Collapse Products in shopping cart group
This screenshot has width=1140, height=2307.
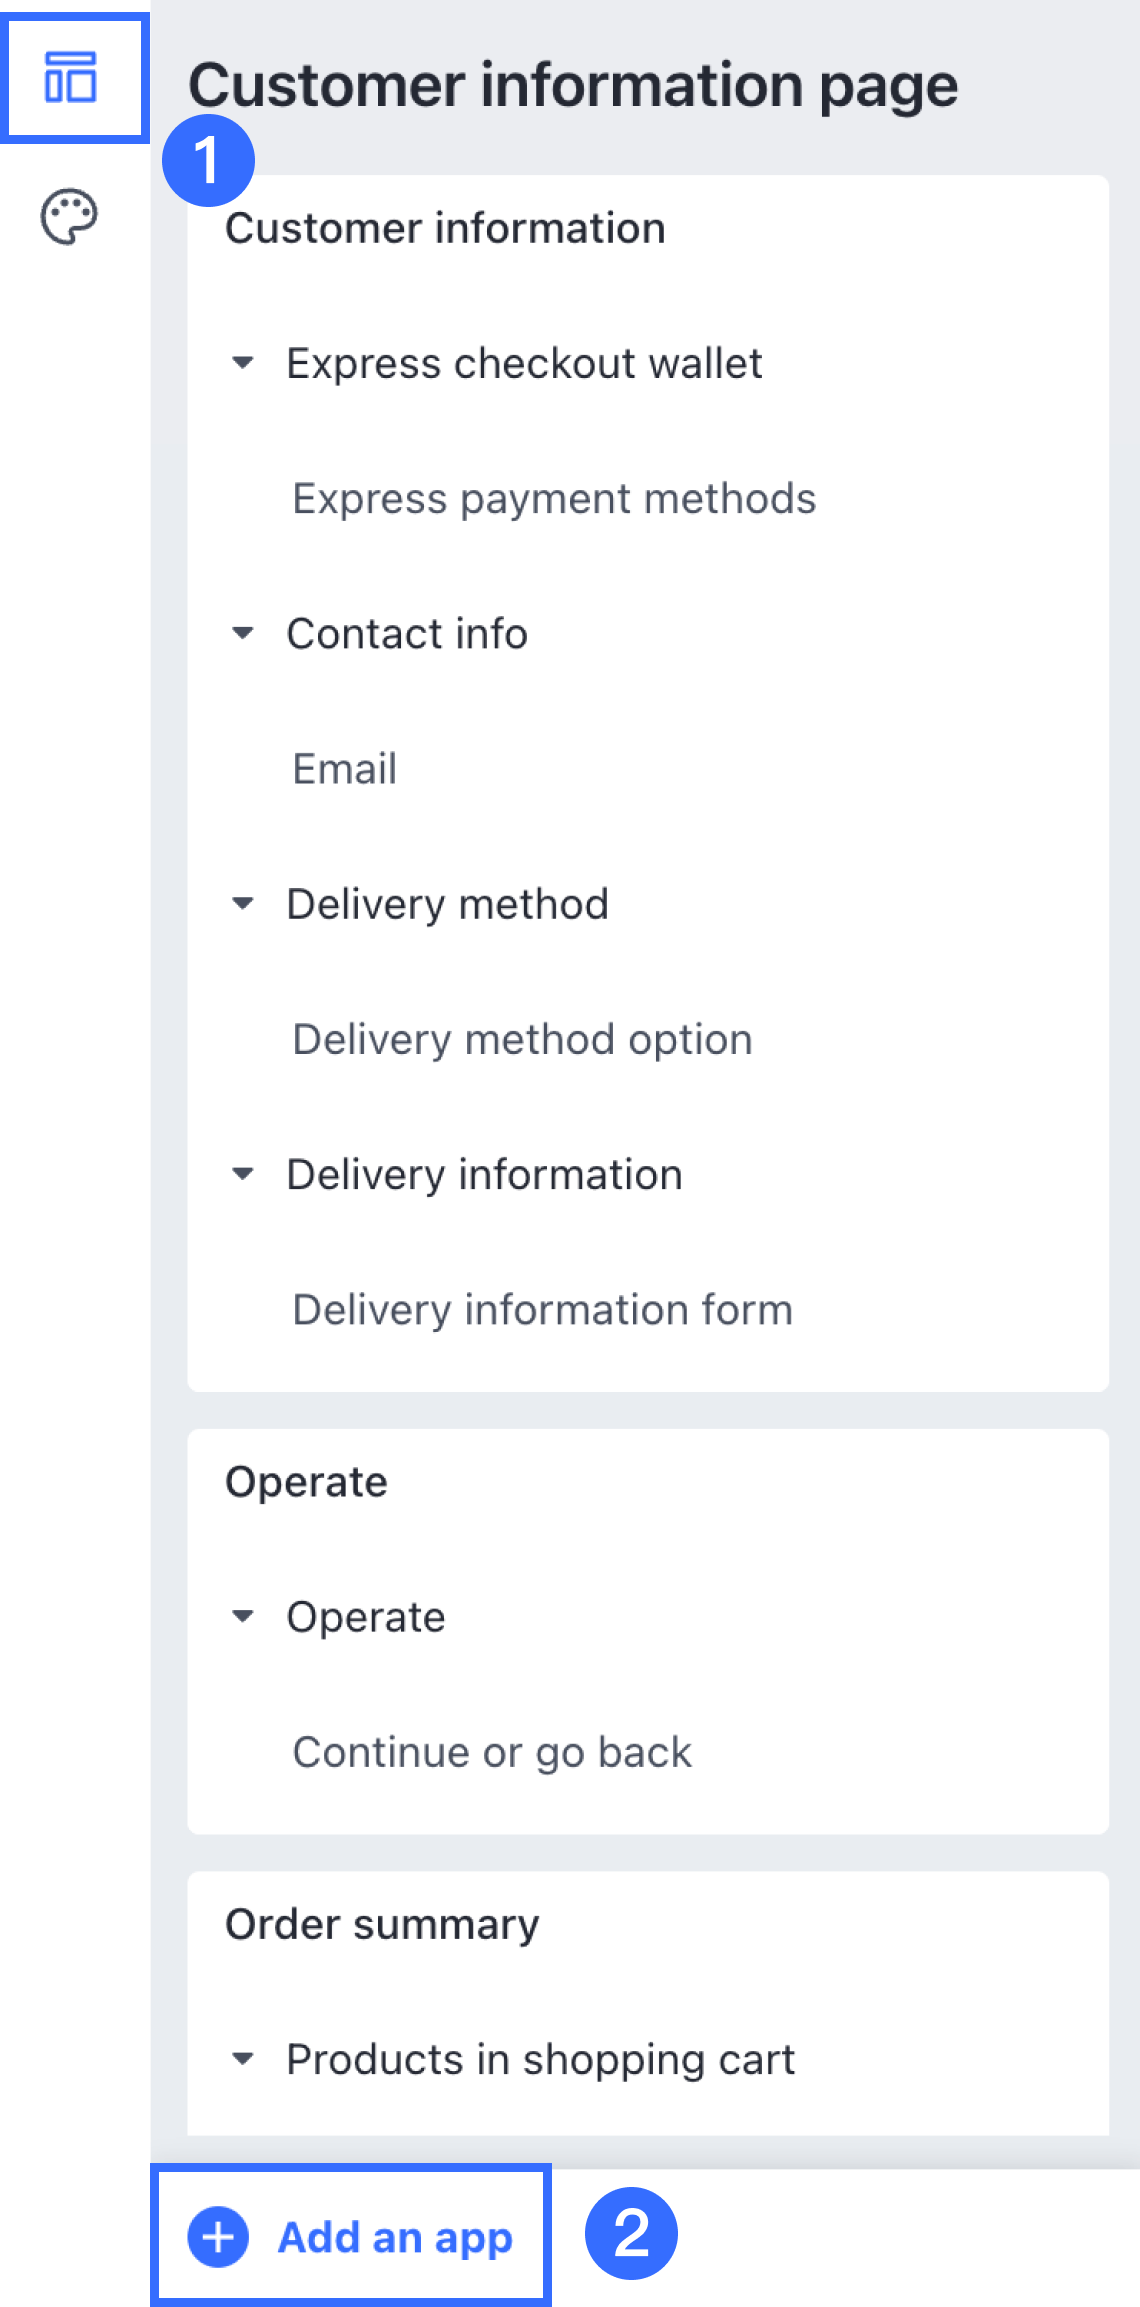click(x=242, y=2059)
